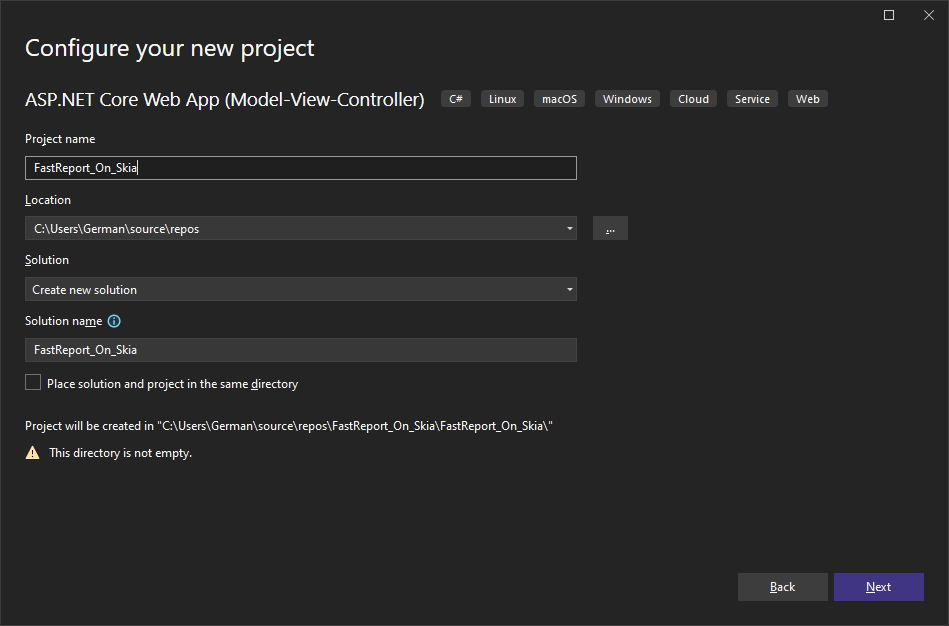Expand the Location path dropdown arrow

(569, 229)
